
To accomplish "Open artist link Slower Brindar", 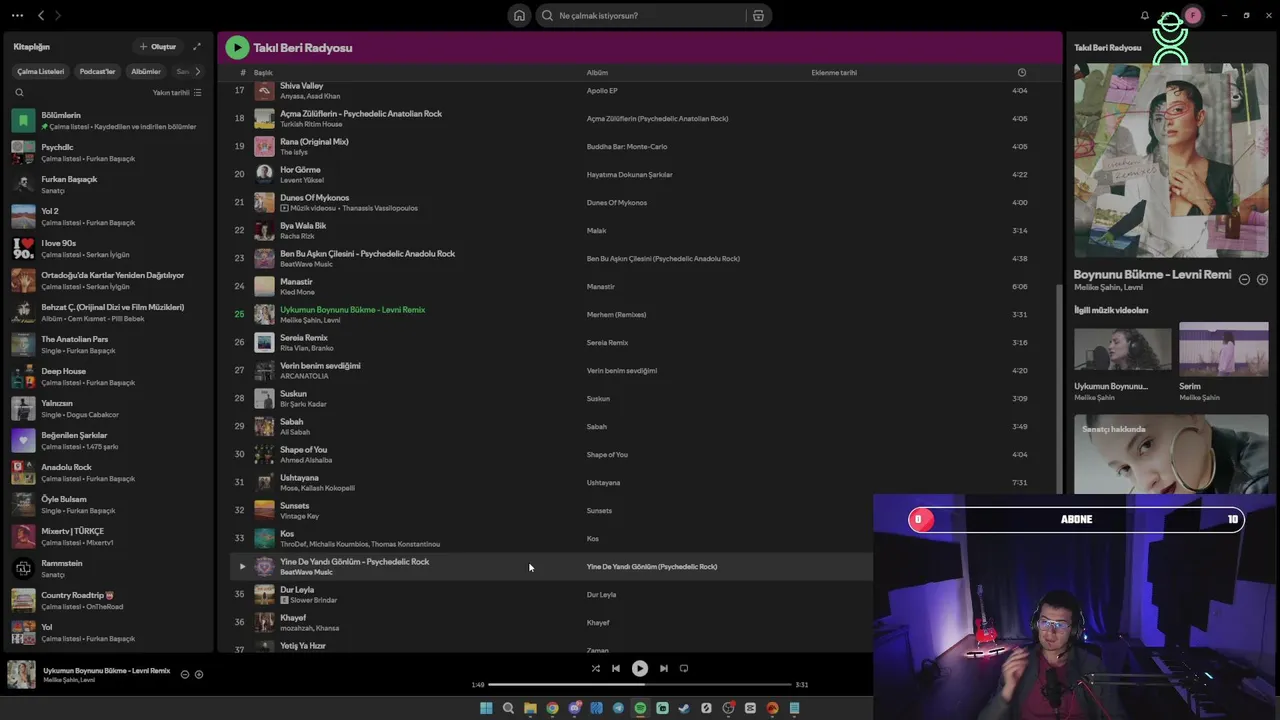I will pos(313,600).
